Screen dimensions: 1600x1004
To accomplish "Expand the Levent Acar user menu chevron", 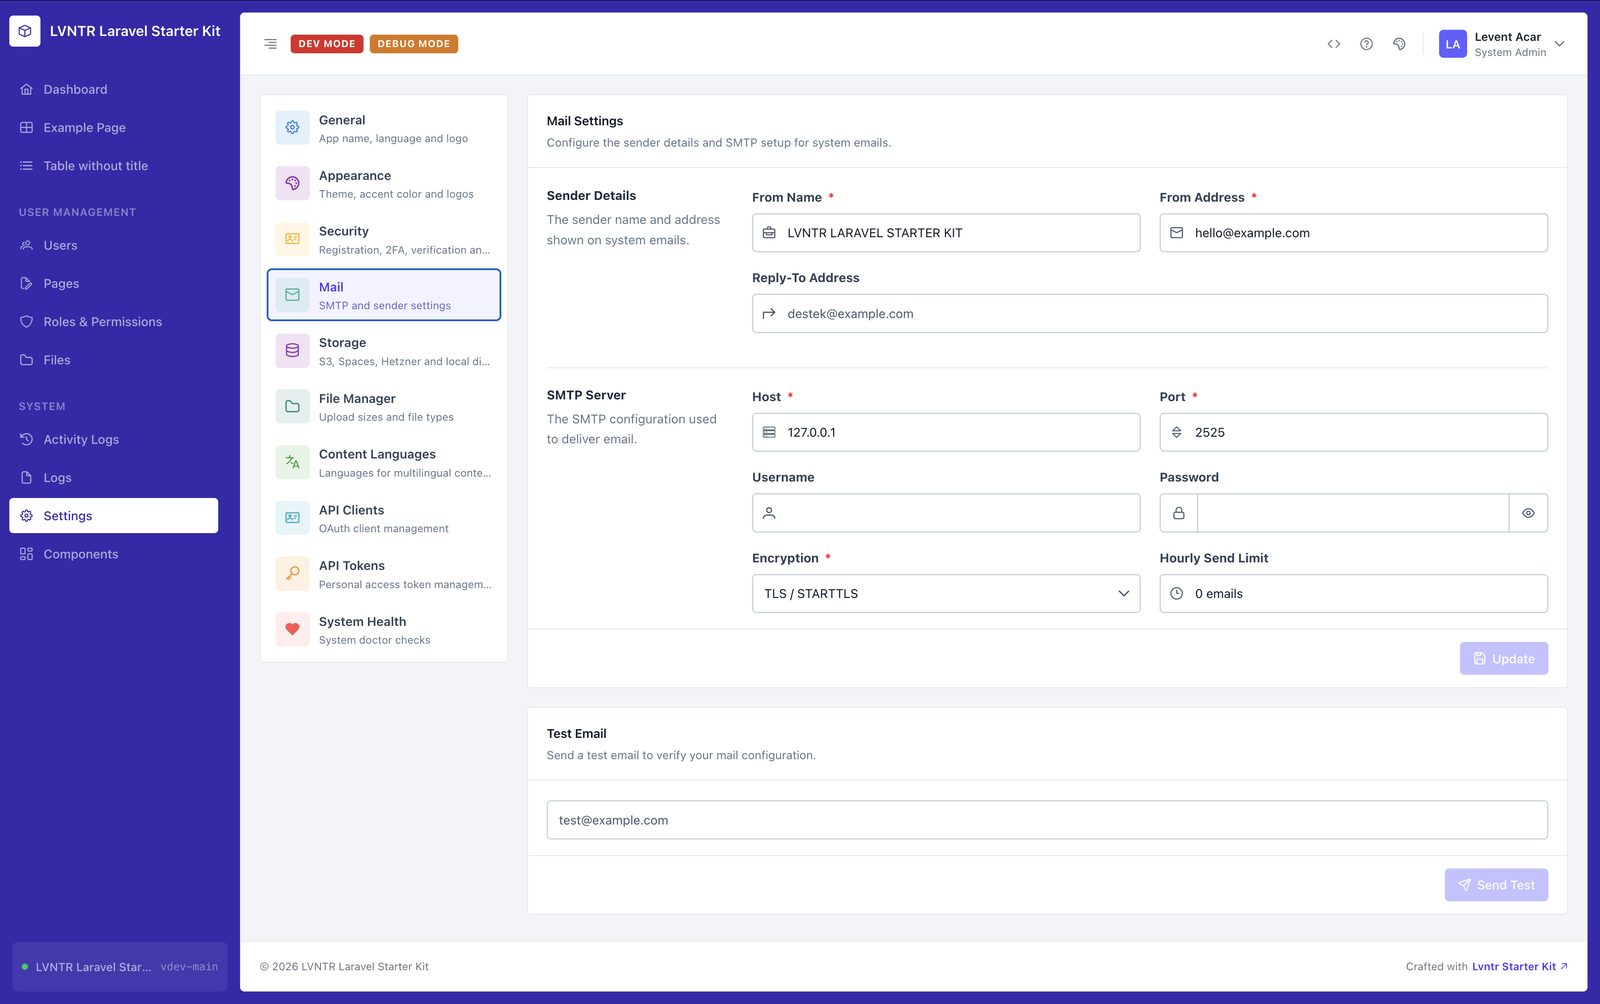I will coord(1559,44).
